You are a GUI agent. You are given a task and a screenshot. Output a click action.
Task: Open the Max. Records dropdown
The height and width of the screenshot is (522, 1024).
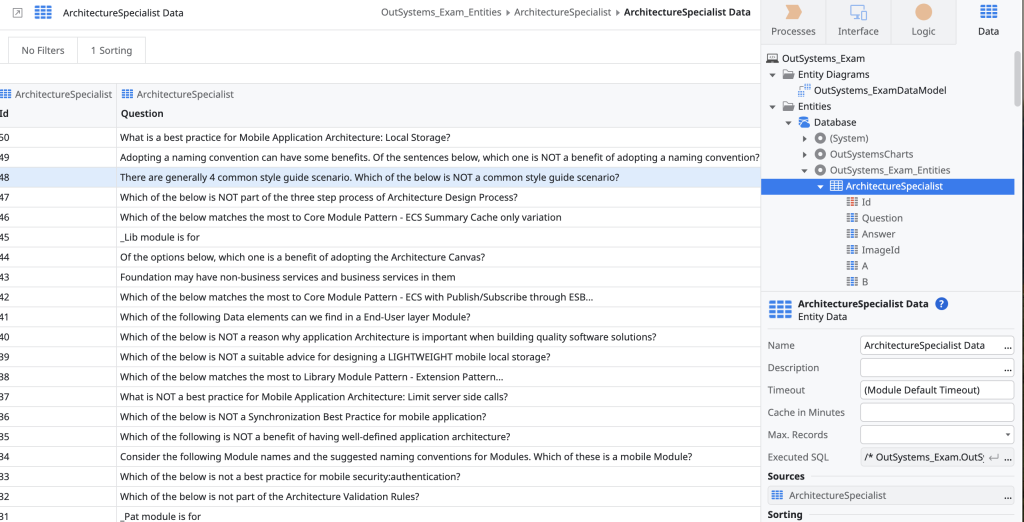(1007, 435)
